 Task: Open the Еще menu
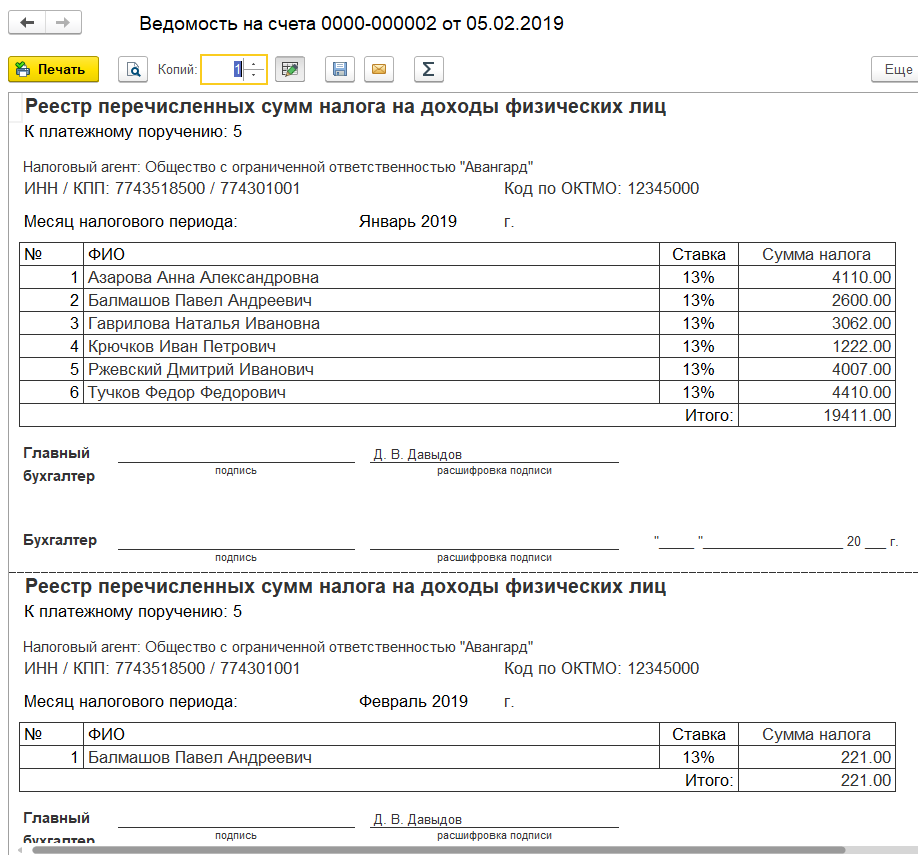pos(895,69)
